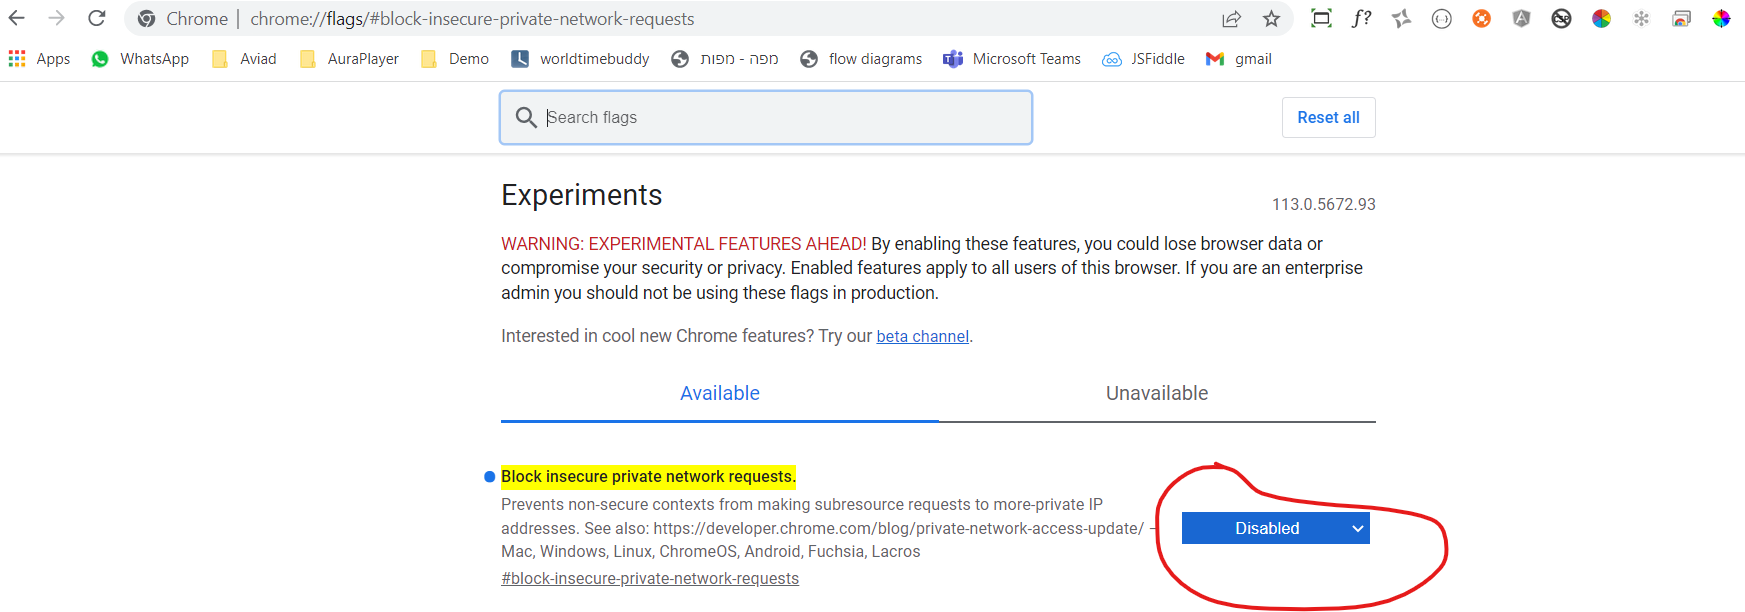The width and height of the screenshot is (1745, 612).
Task: Click the version number 113.0.5672.93
Action: tap(1324, 204)
